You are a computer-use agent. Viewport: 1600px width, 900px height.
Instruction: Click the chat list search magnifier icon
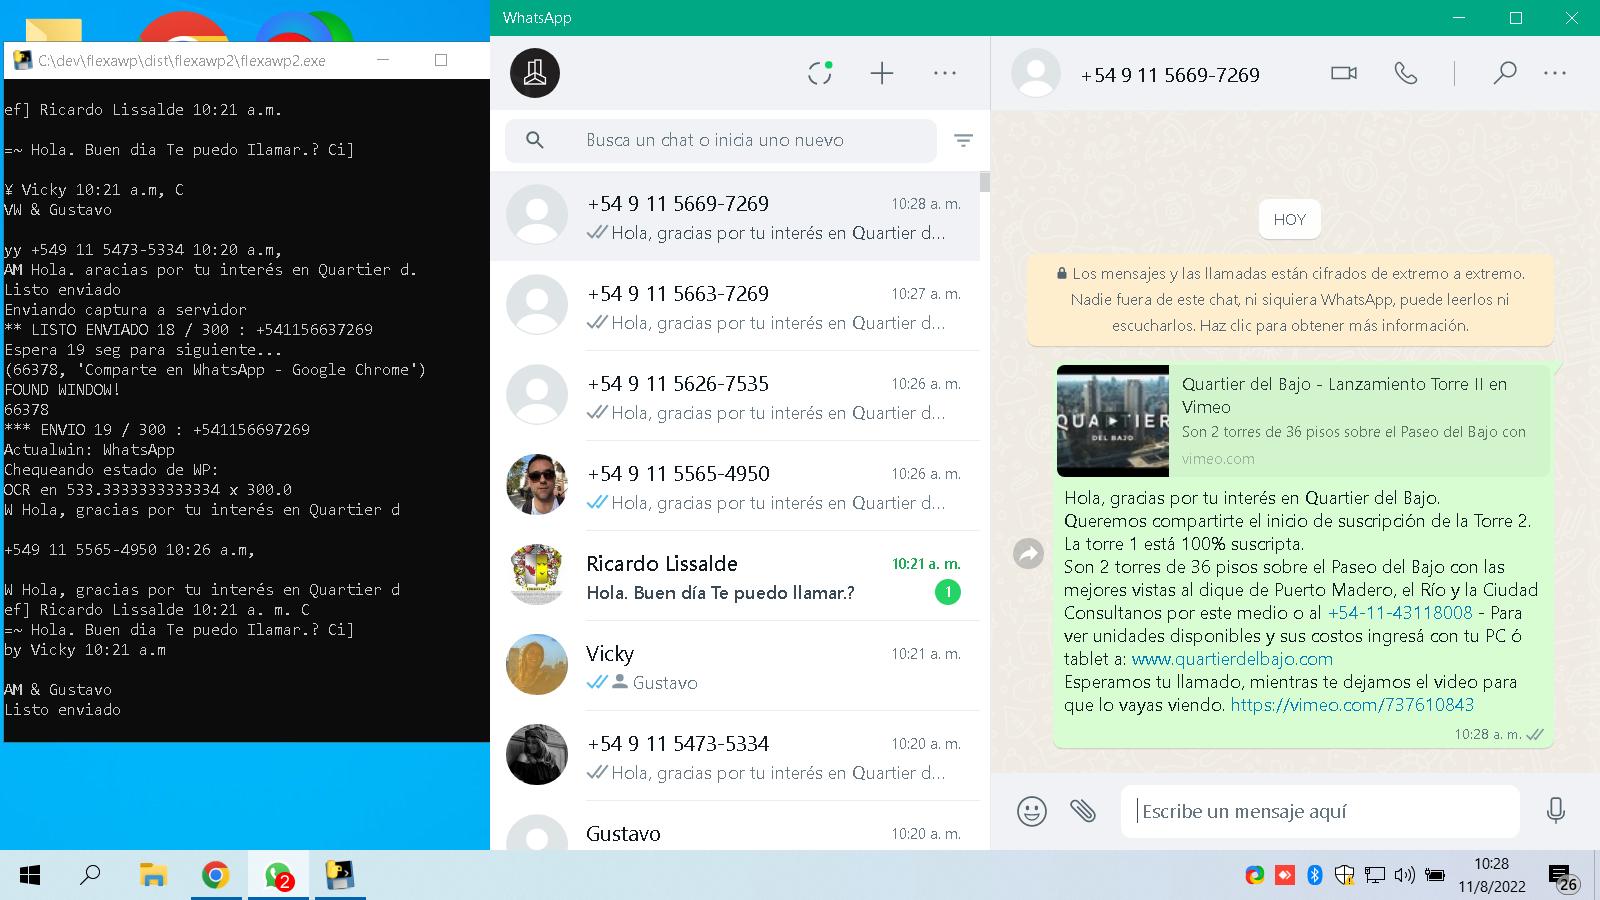point(535,140)
